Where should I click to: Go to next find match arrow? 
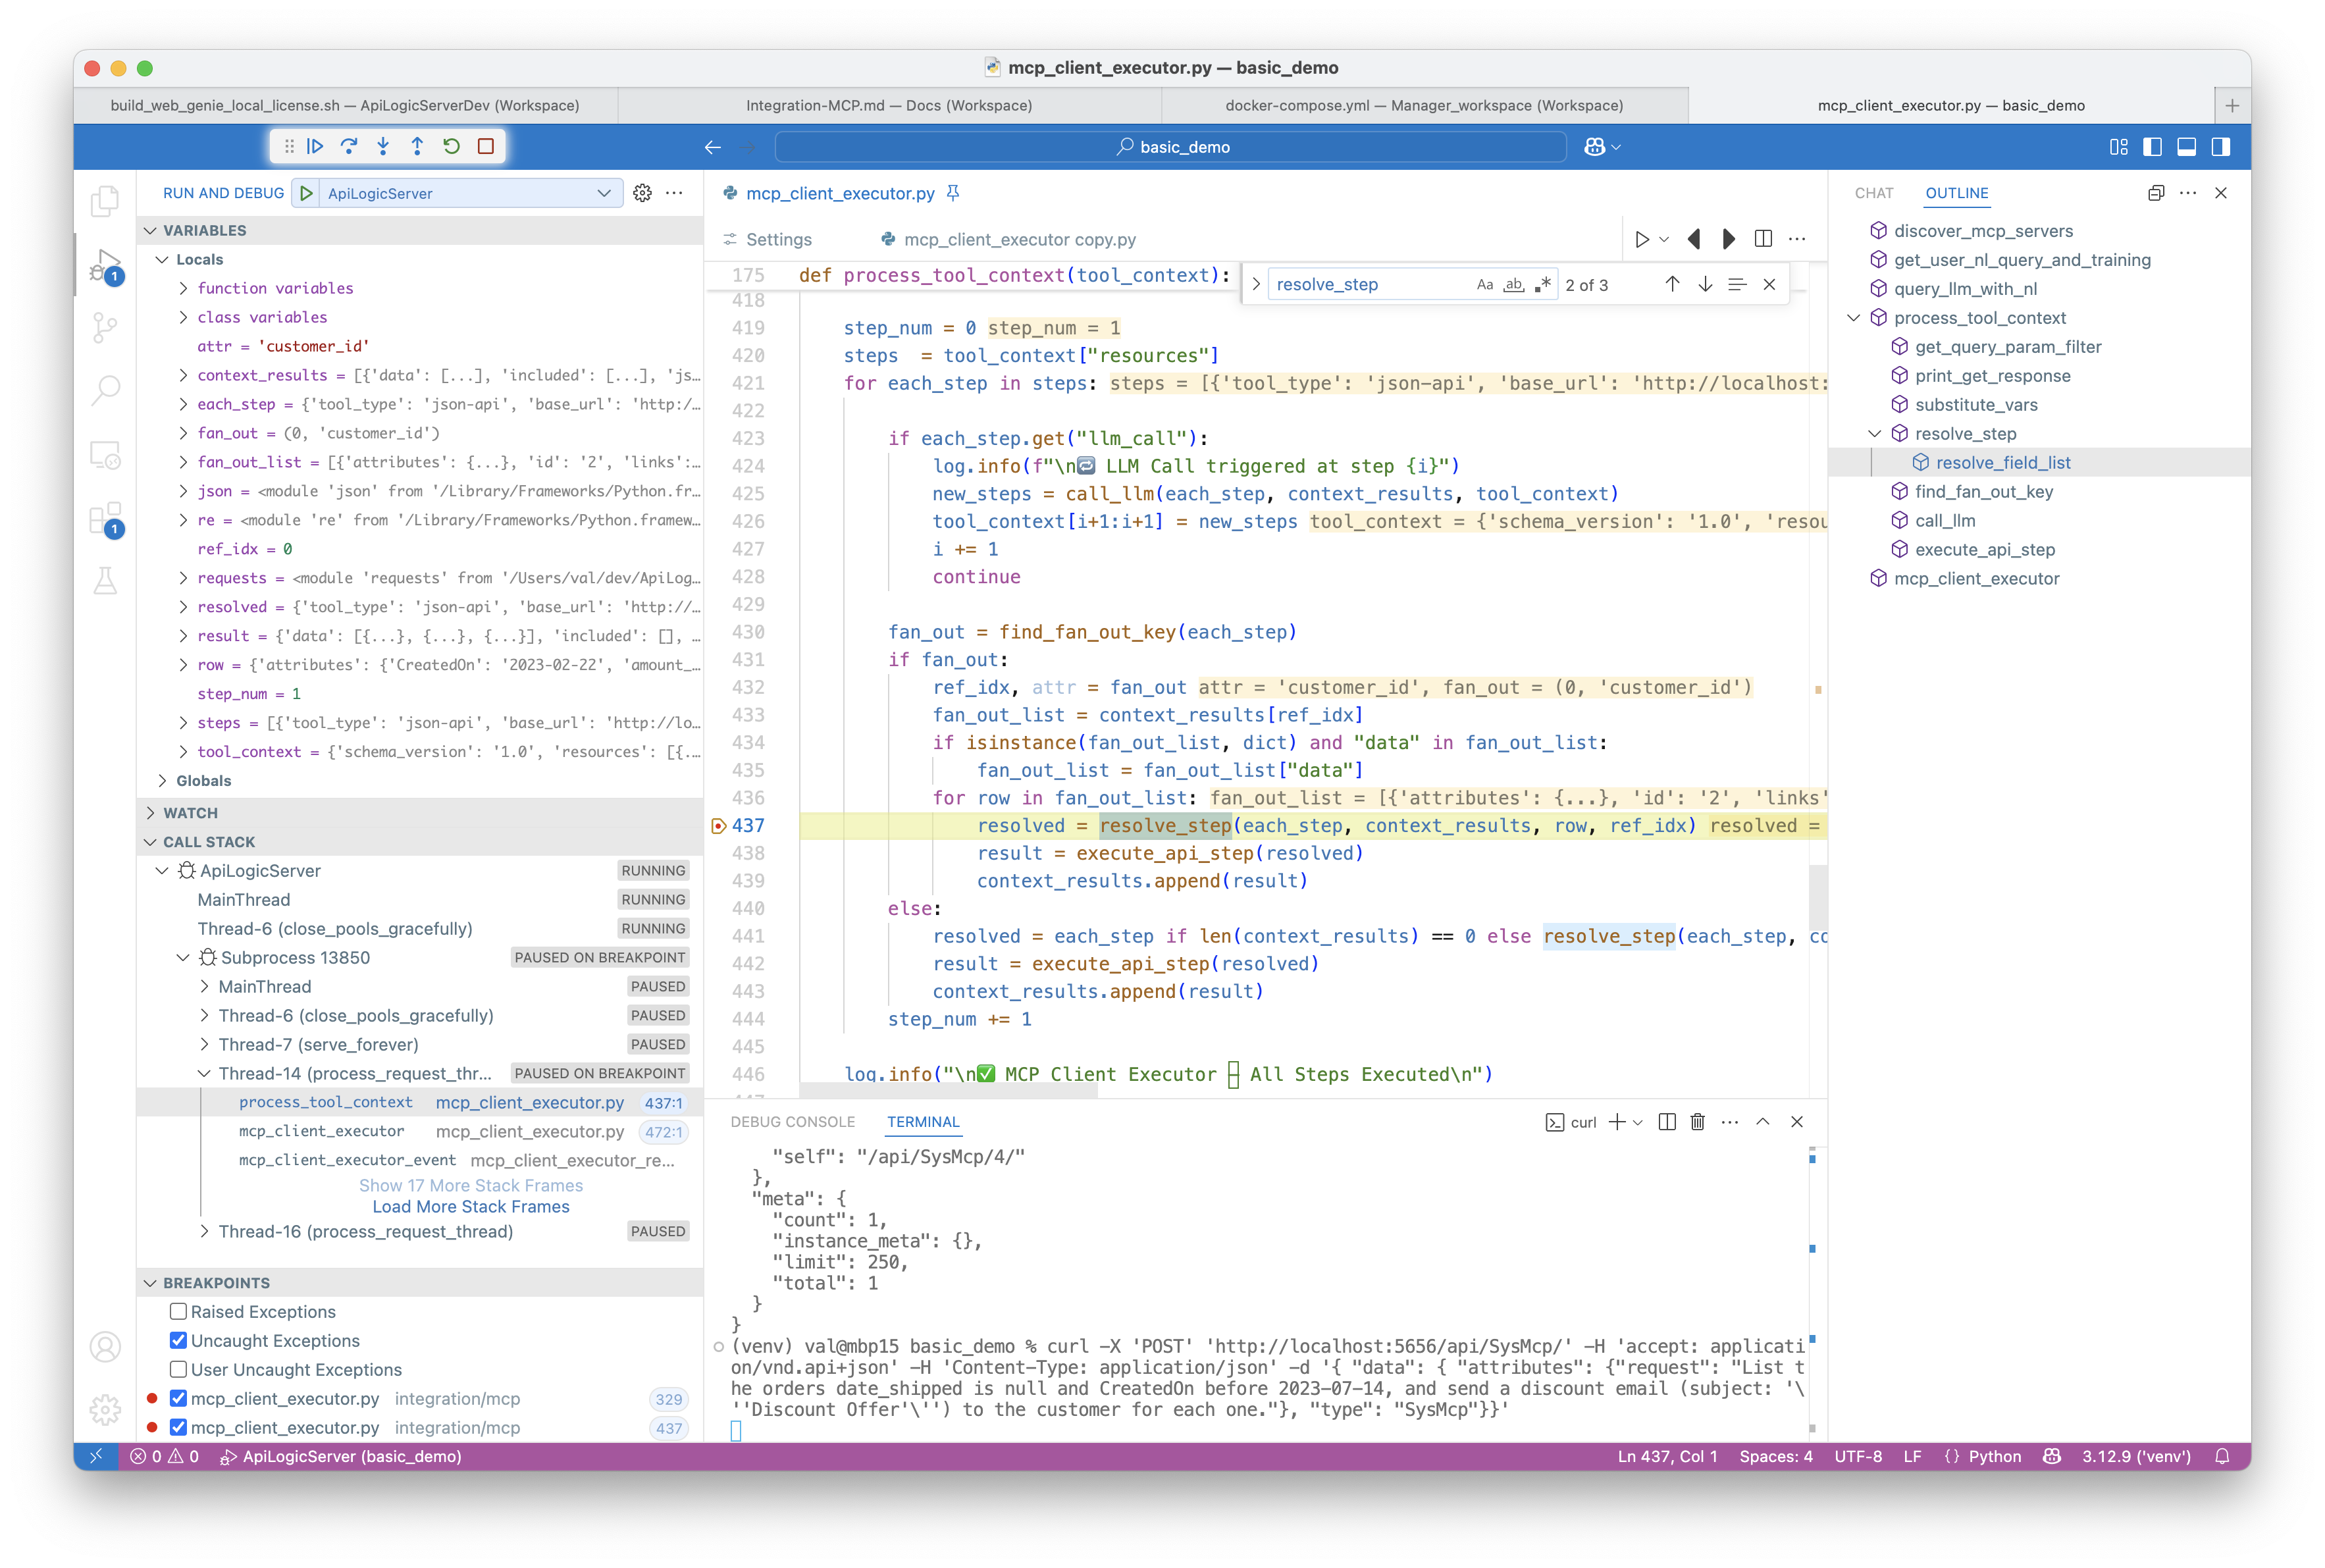1705,284
